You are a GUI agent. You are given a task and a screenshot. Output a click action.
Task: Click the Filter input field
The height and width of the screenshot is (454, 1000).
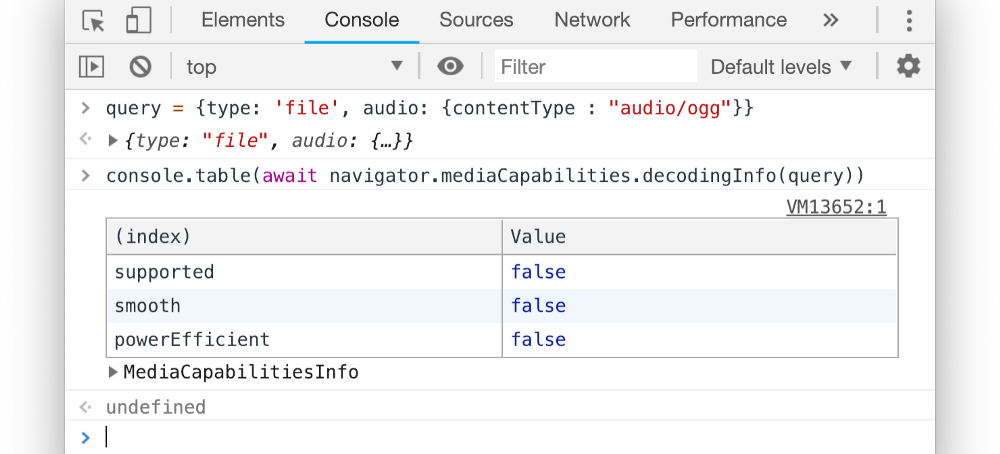595,67
